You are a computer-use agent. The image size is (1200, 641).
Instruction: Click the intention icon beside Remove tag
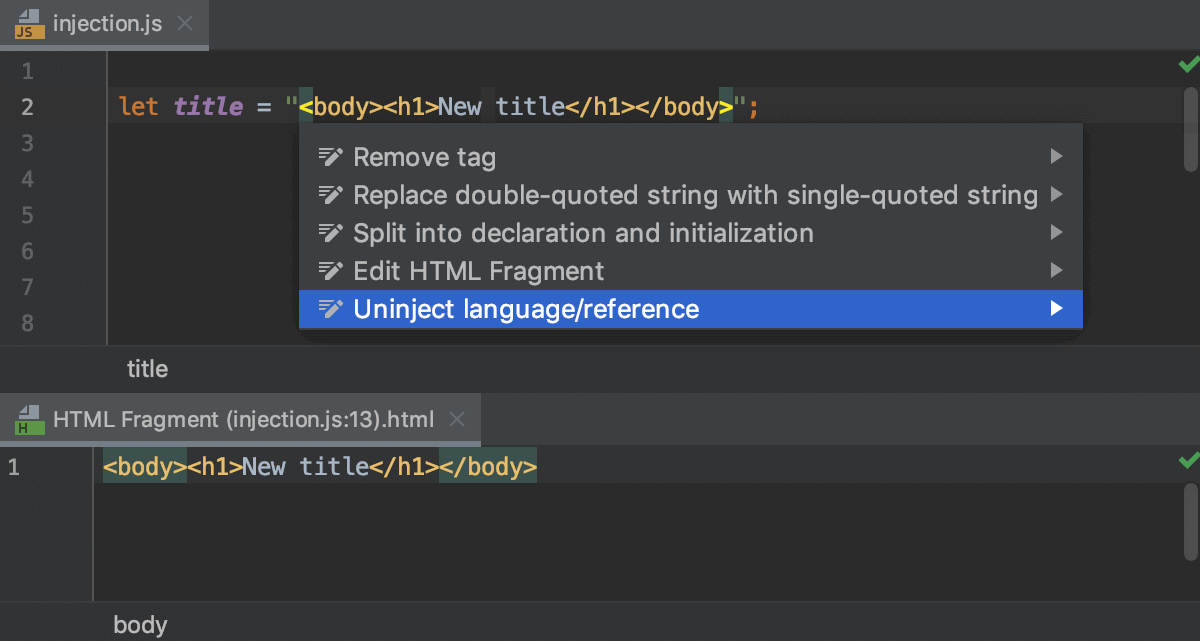[x=331, y=156]
